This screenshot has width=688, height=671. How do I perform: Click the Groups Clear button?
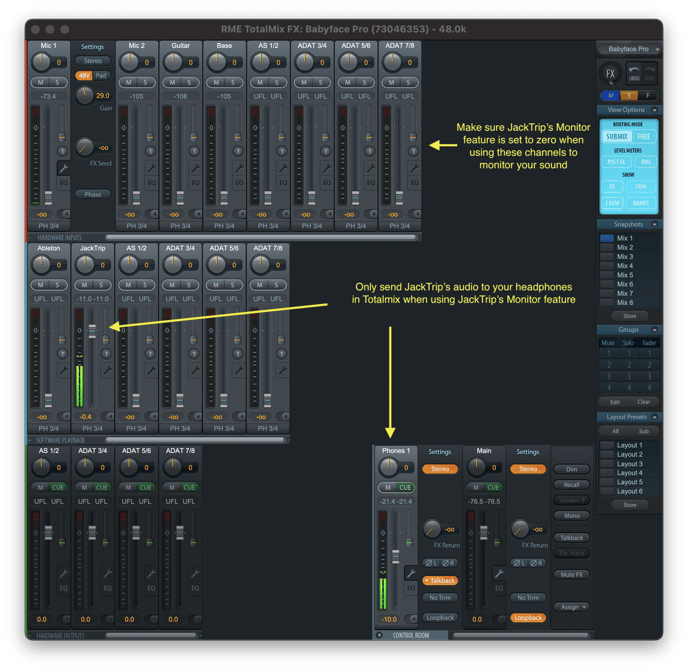coord(644,402)
